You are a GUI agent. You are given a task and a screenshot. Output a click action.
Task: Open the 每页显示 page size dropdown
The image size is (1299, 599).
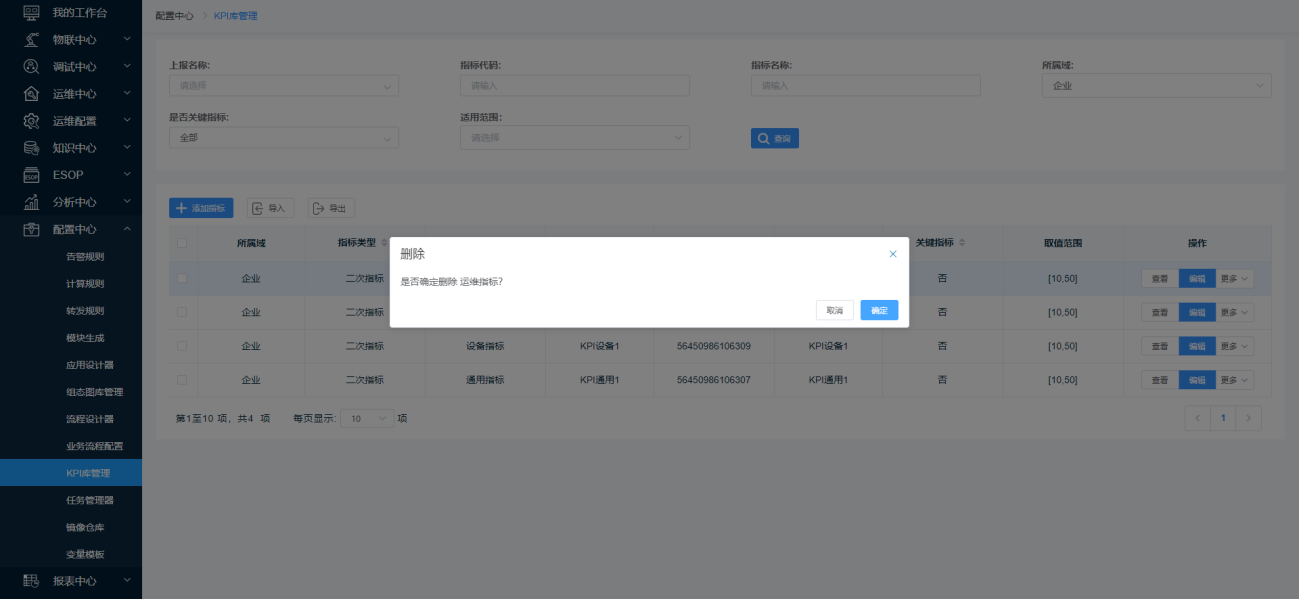tap(368, 419)
